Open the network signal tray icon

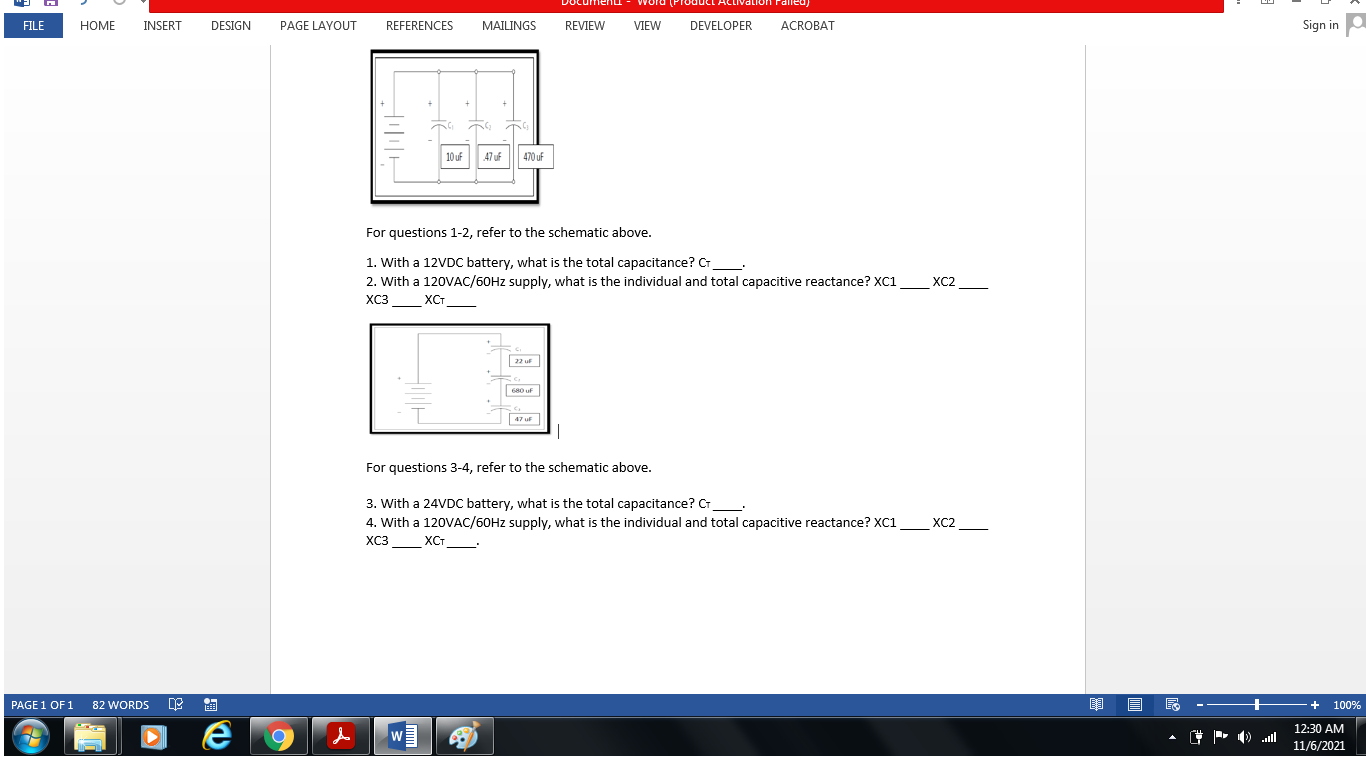[x=1270, y=739]
